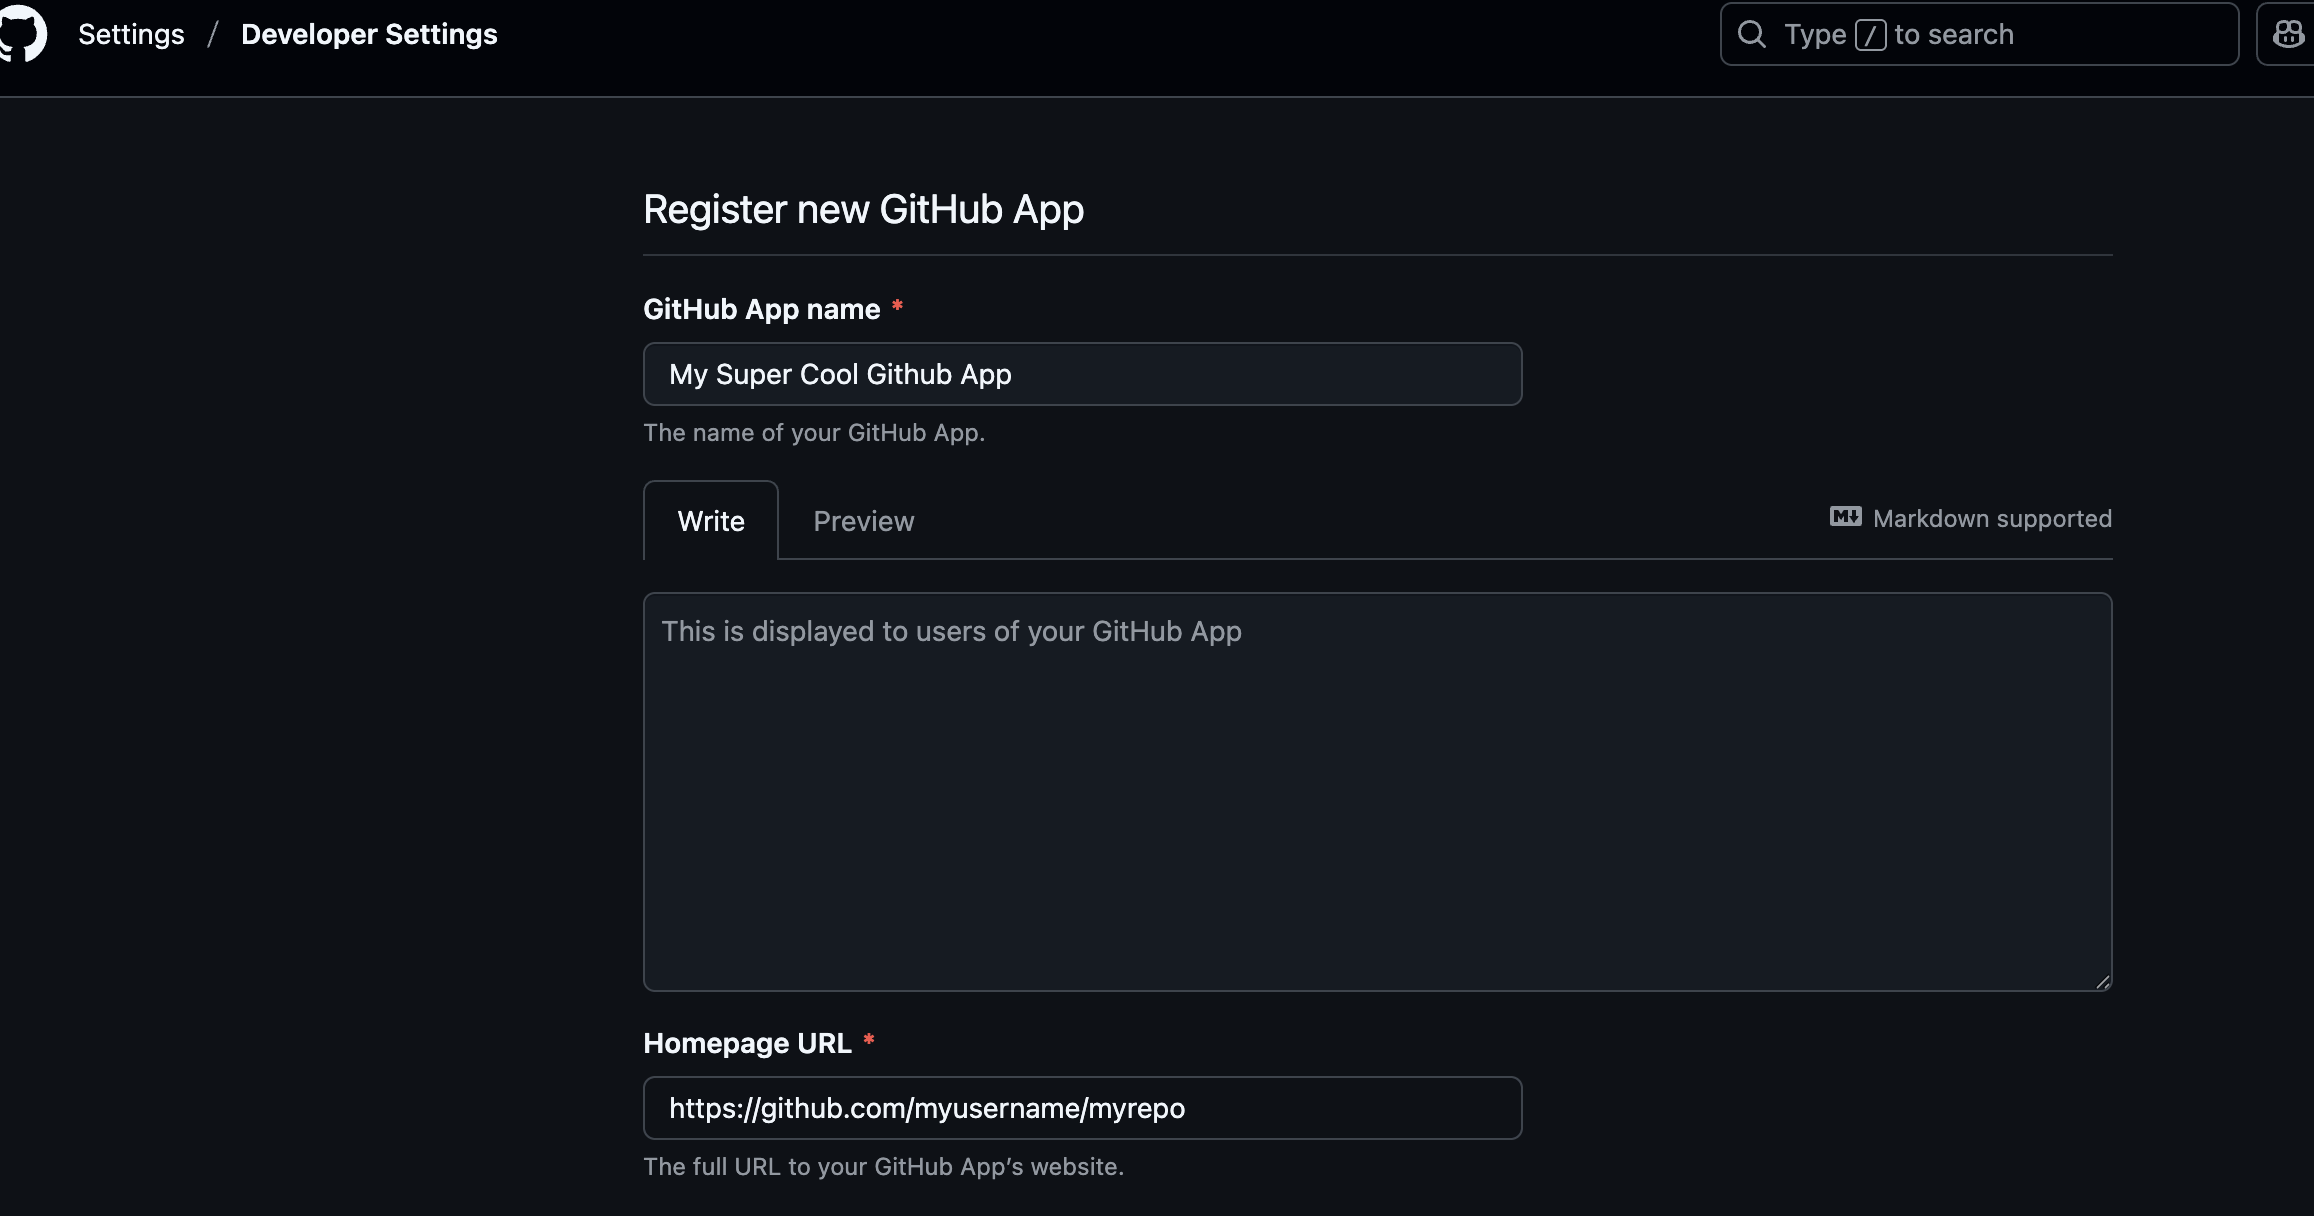2314x1216 pixels.
Task: Click the red asterisk next to Homepage URL
Action: (x=868, y=1041)
